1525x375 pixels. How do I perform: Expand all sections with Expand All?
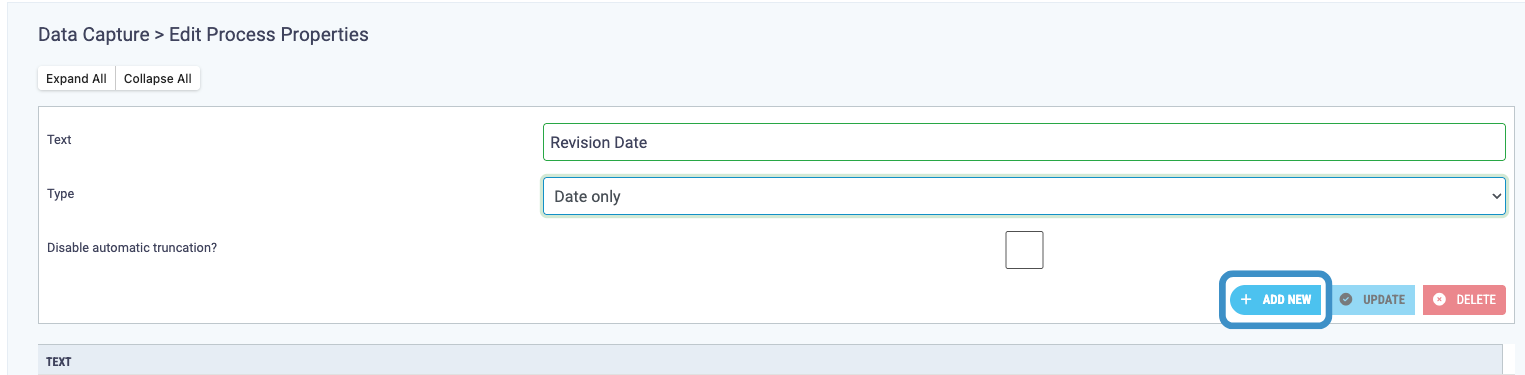[76, 78]
